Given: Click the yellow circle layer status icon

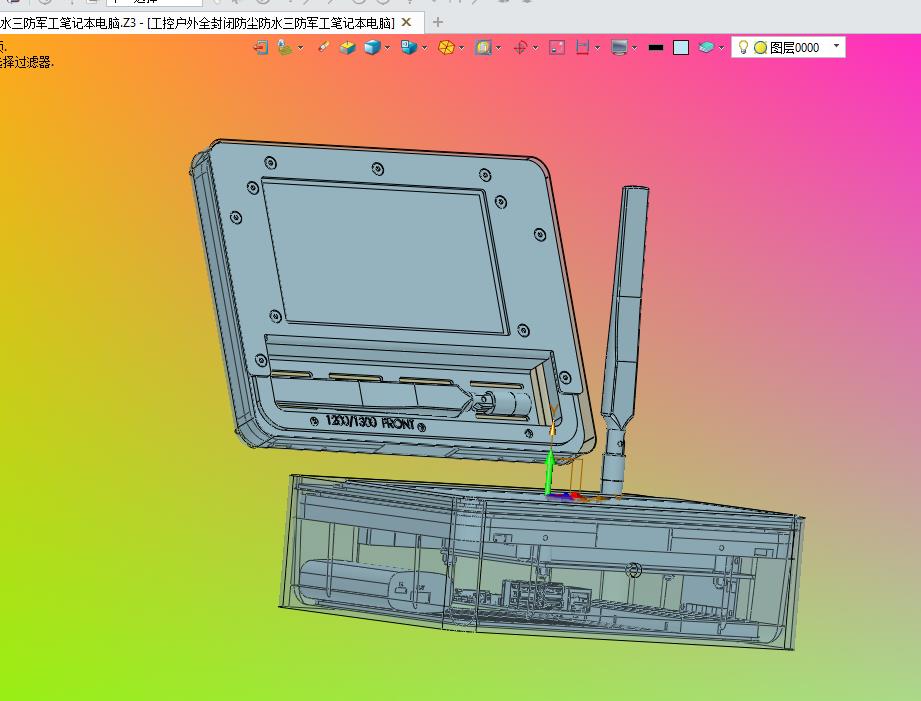Looking at the screenshot, I should pos(760,48).
